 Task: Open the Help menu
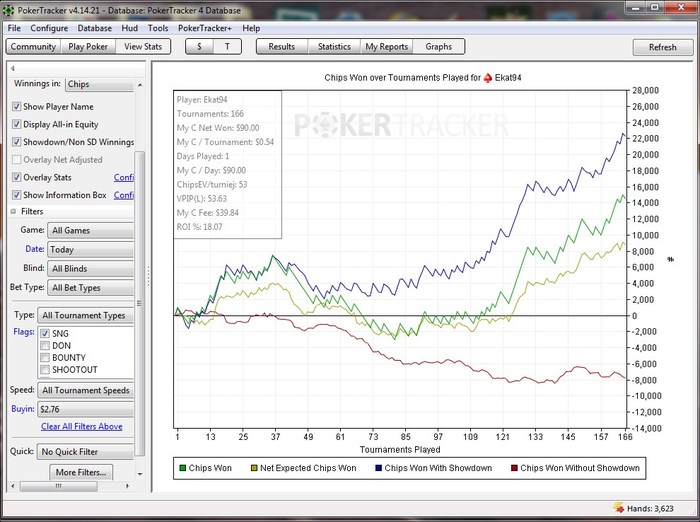click(x=251, y=28)
